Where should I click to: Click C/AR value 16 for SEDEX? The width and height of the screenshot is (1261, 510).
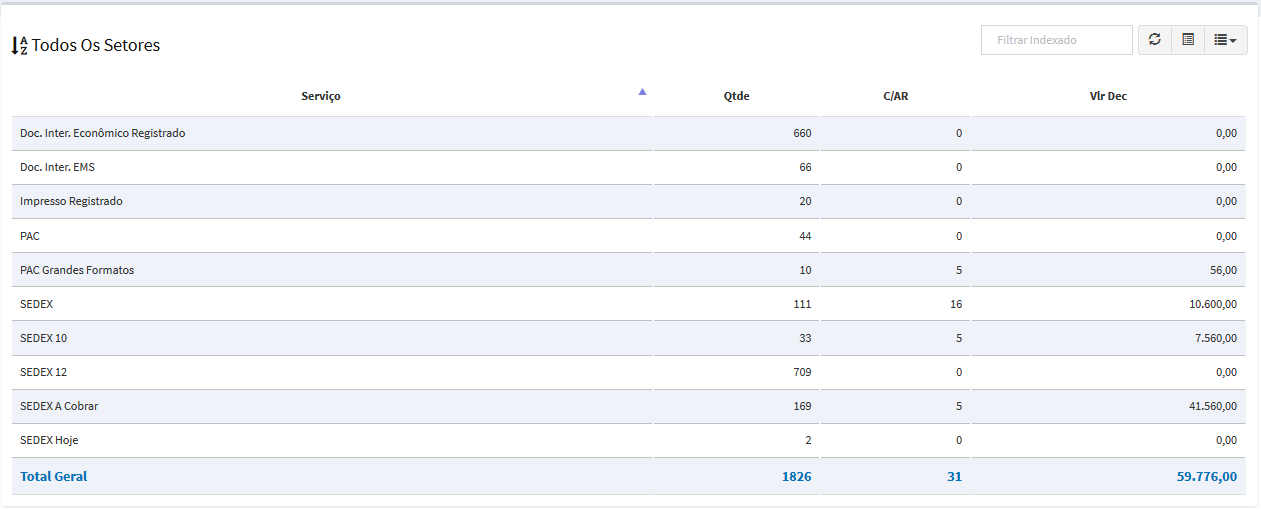click(x=956, y=304)
